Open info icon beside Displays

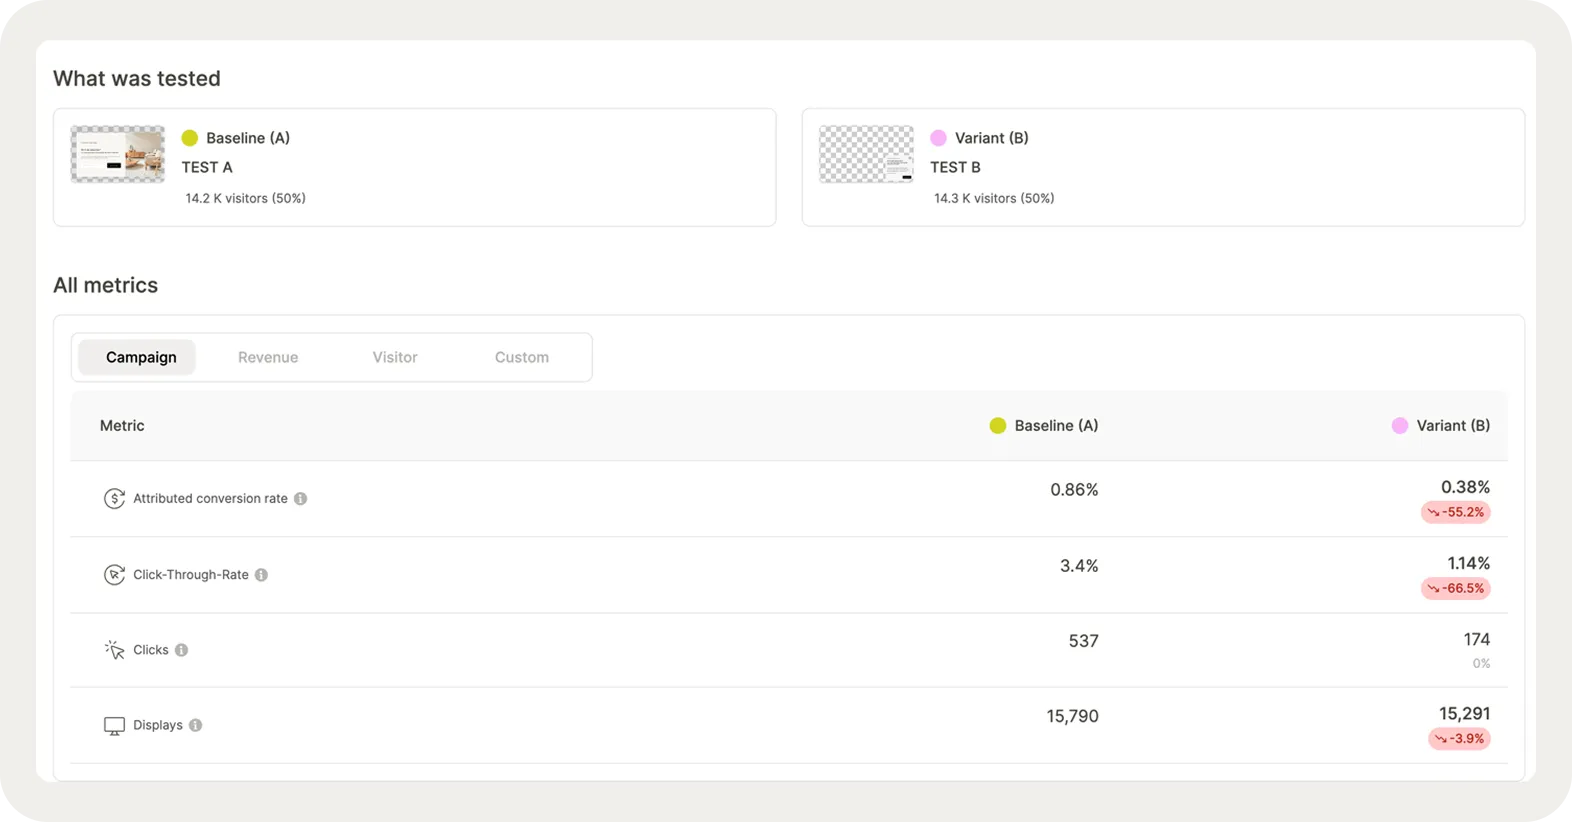[x=195, y=725]
